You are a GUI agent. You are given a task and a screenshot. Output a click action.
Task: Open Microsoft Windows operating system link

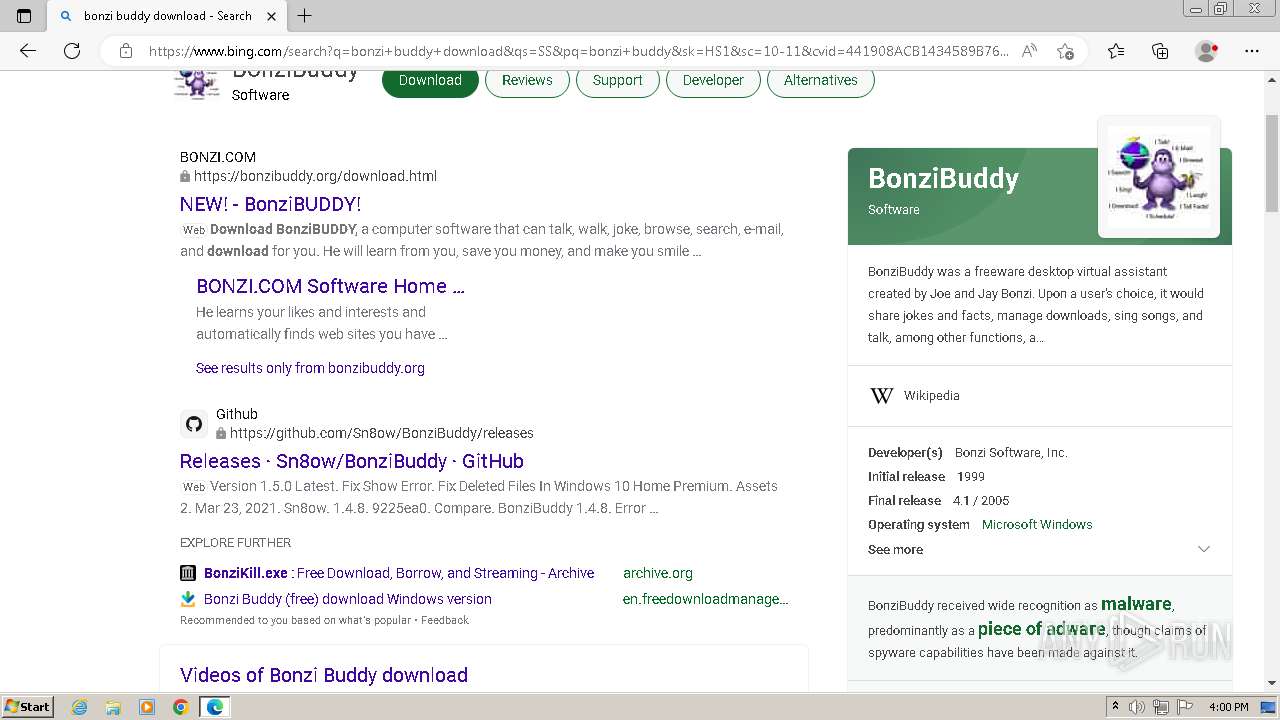pos(1037,524)
